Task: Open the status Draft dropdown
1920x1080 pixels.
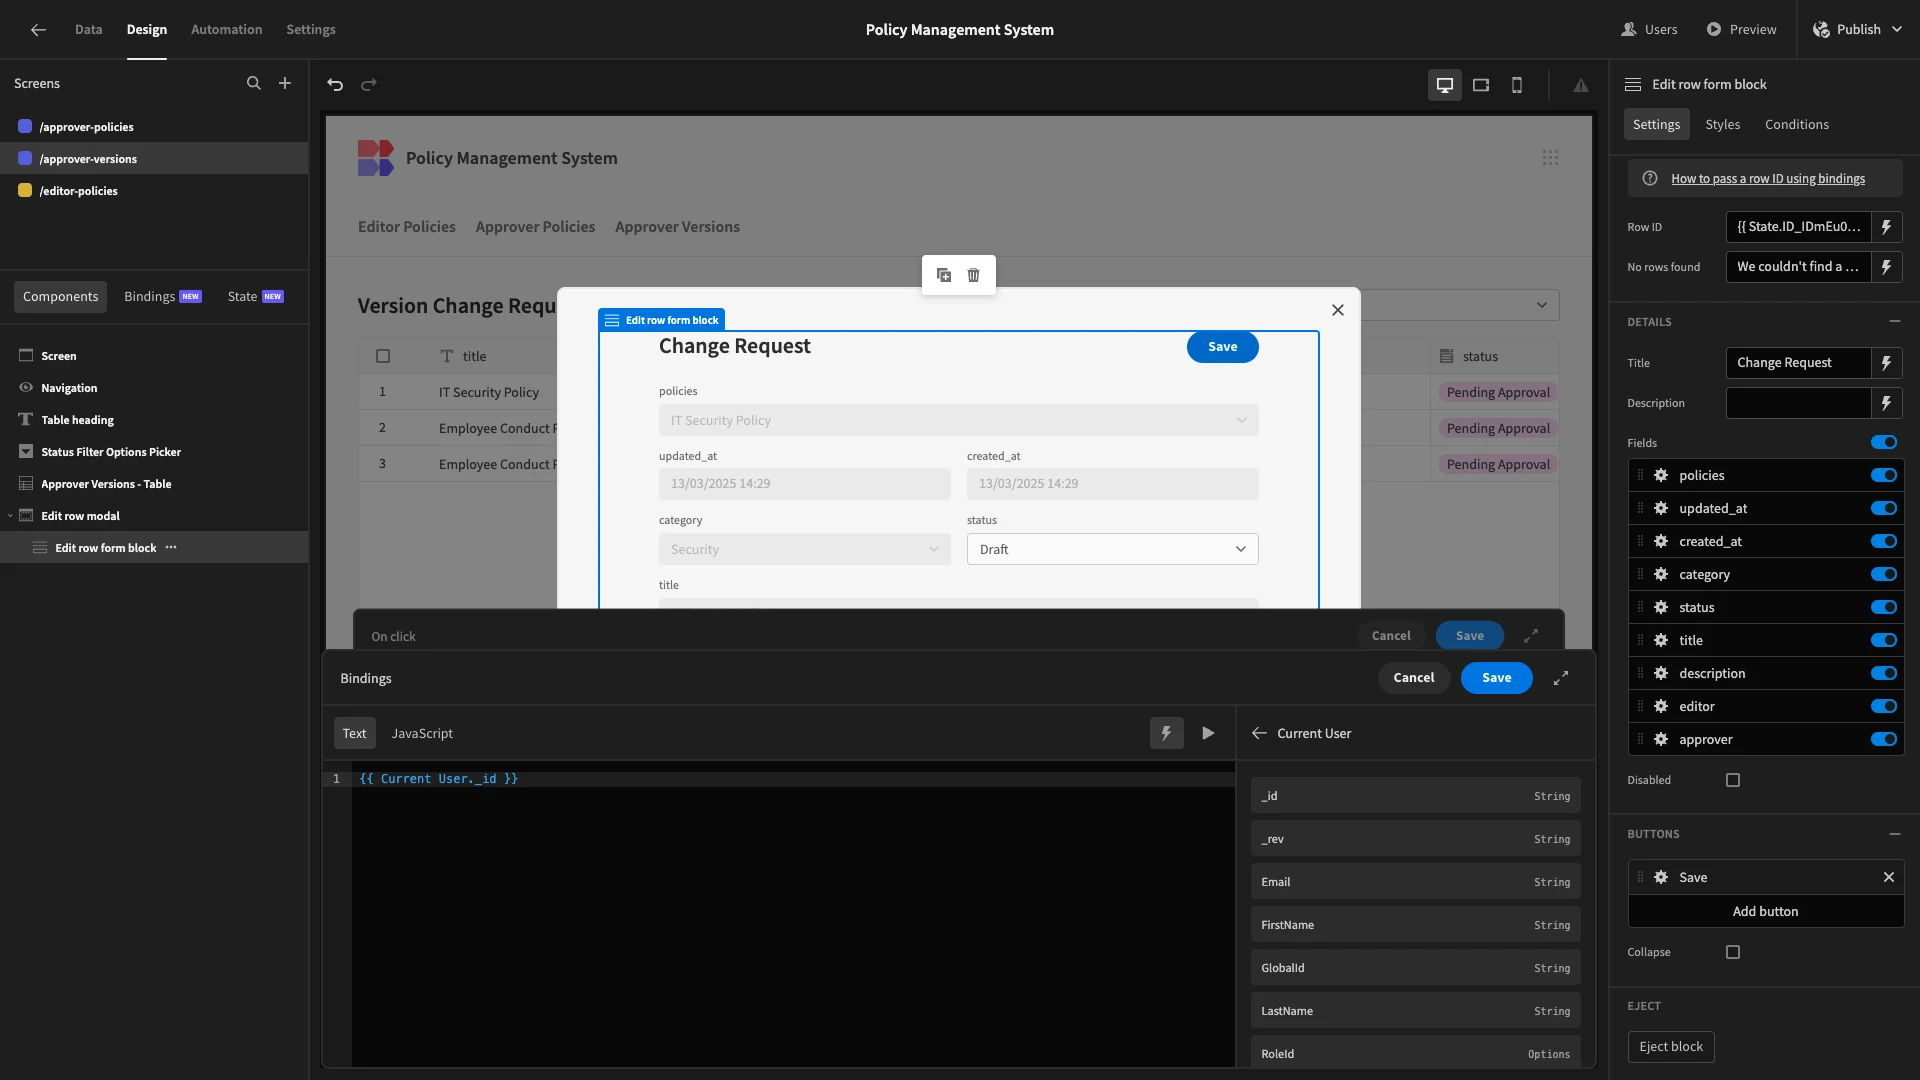Action: pos(1112,550)
